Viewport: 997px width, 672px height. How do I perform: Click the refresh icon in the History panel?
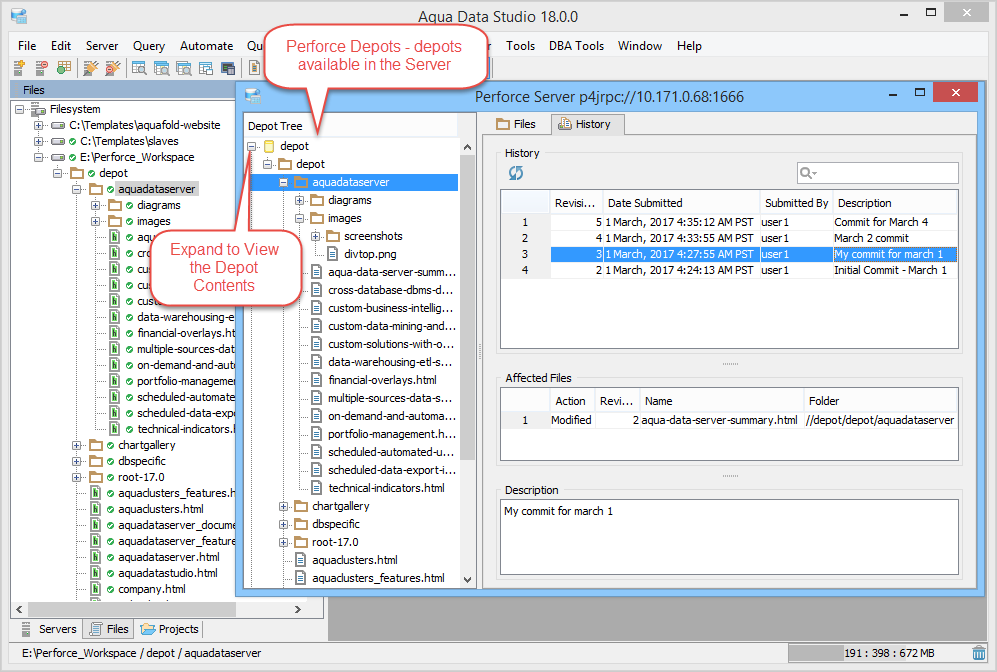click(x=516, y=173)
